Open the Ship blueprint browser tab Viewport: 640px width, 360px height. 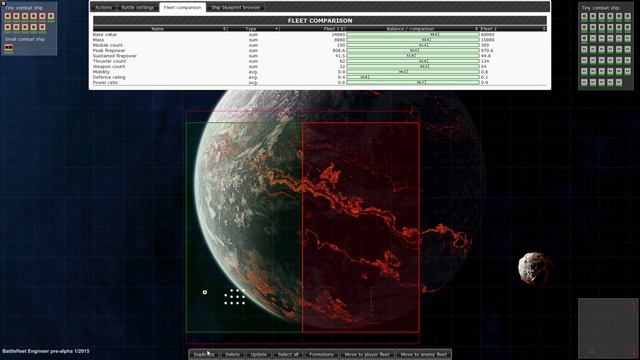(236, 7)
